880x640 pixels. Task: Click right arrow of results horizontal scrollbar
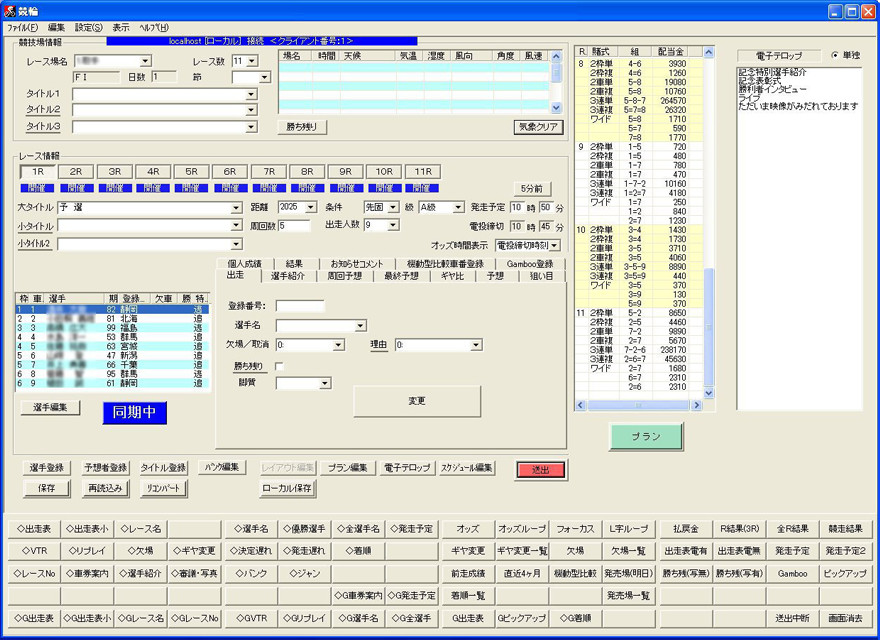tap(696, 405)
